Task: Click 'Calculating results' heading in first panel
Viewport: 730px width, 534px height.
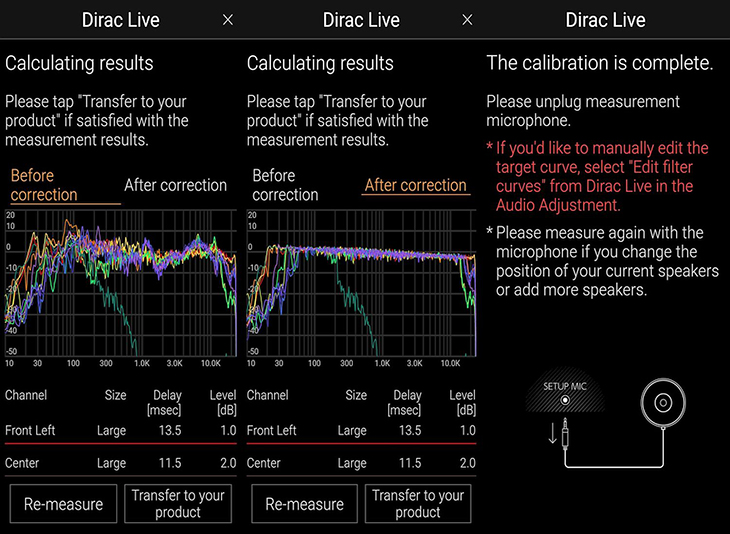Action: click(79, 63)
